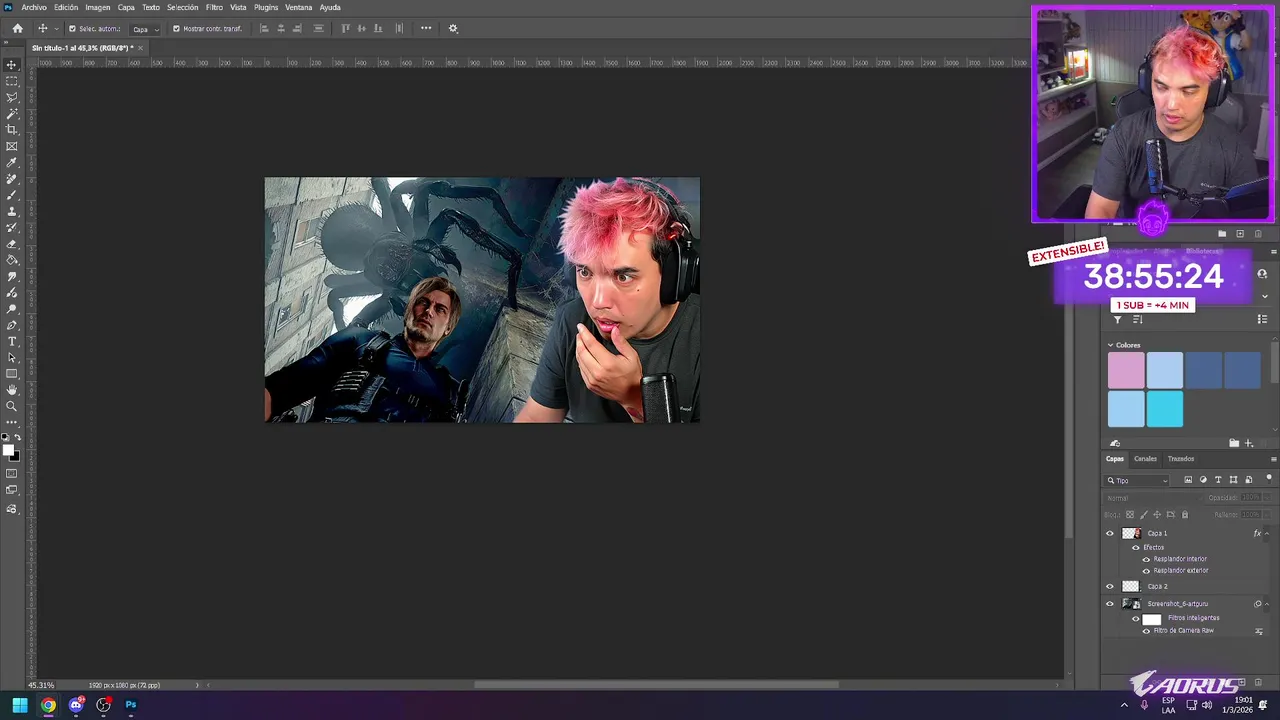
Task: Select the Eyedropper tool
Action: [12, 162]
